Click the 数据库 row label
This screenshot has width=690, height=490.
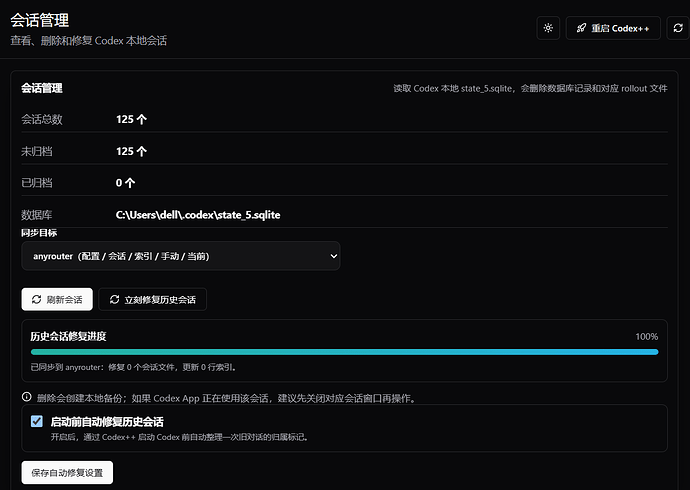37,215
